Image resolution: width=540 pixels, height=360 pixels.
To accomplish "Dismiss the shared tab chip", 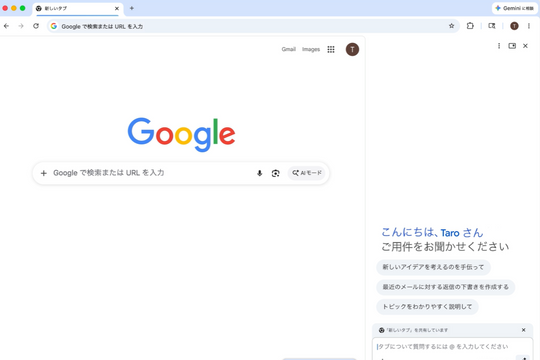I will coord(523,330).
